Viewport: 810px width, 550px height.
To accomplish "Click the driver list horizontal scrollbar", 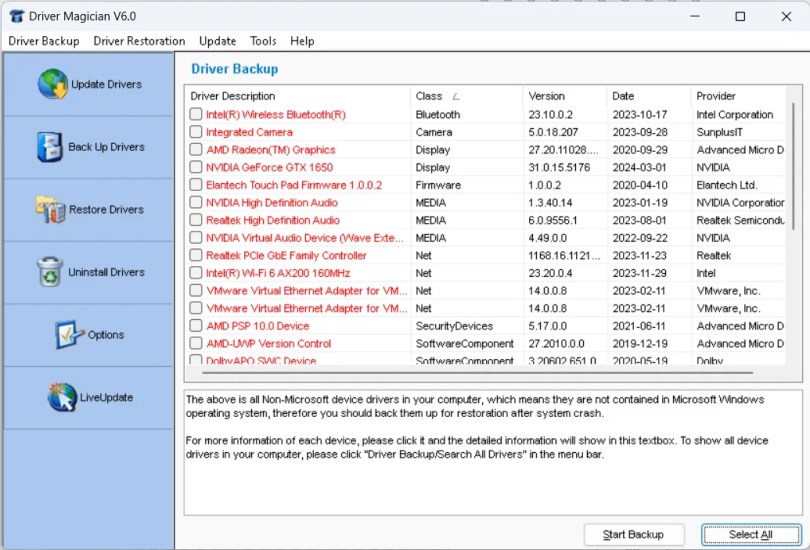I will (477, 372).
